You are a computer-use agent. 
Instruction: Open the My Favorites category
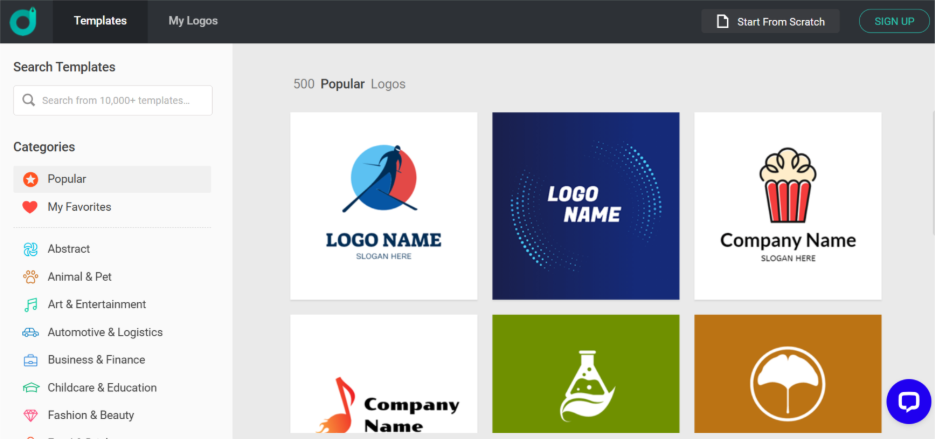click(112, 207)
